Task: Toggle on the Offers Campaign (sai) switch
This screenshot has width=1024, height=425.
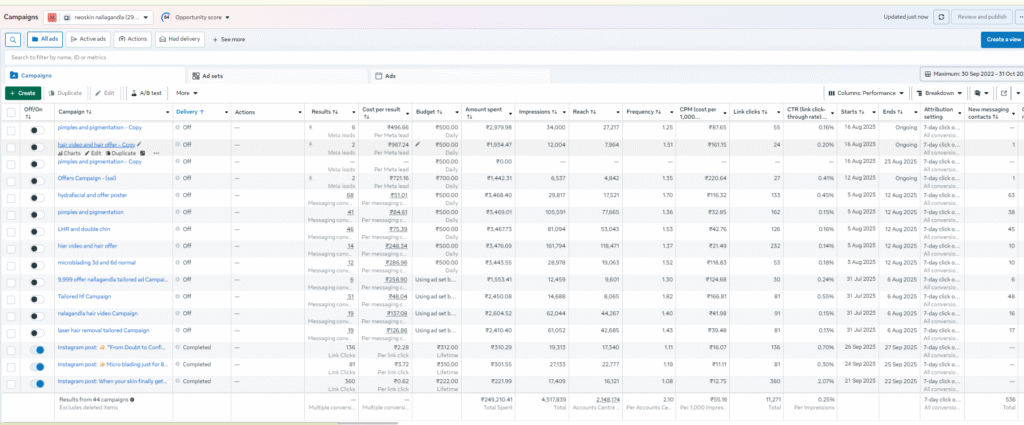Action: coord(36,180)
